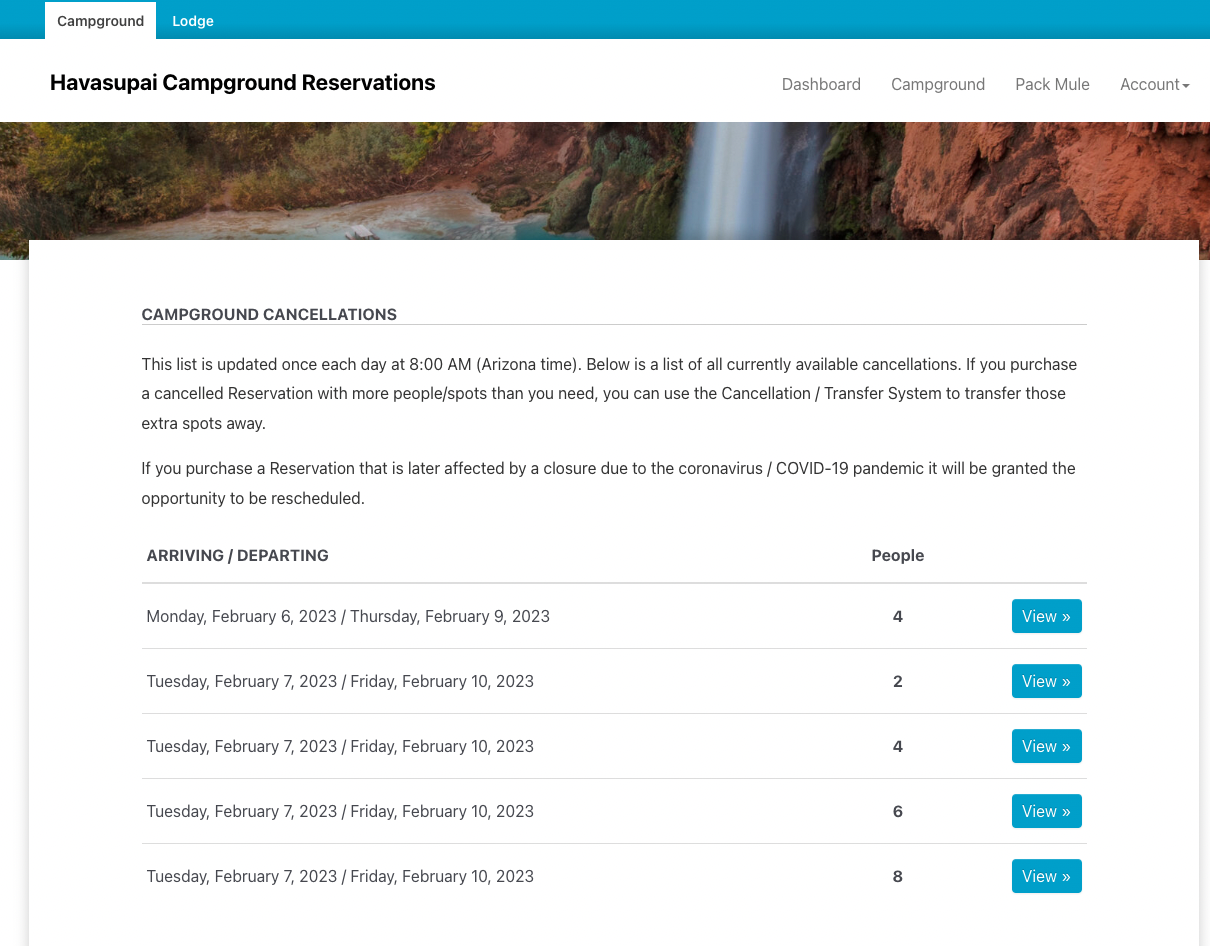Click the people count 6 cell
1210x946 pixels.
pyautogui.click(x=897, y=811)
